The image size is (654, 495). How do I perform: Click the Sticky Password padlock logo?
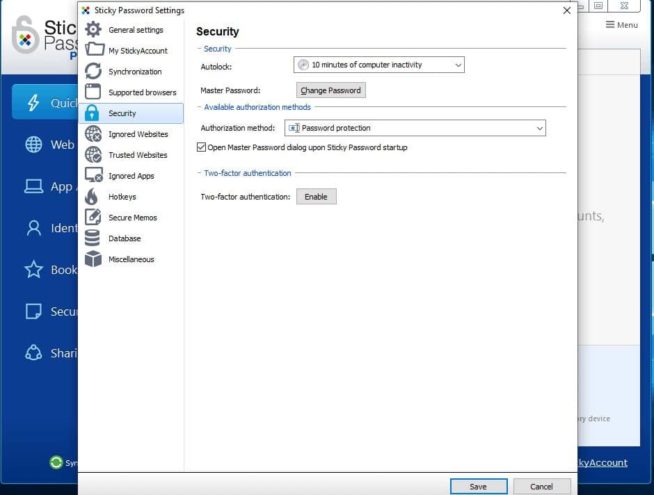25,35
